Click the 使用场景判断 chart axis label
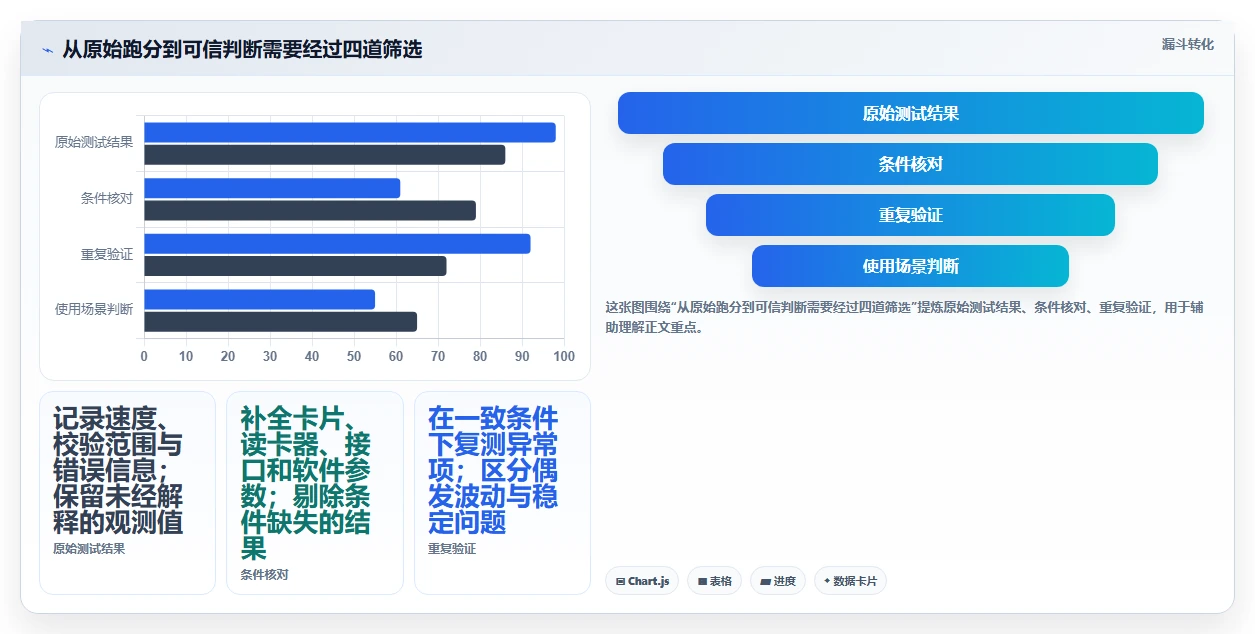Viewport: 1255px width, 634px height. click(x=94, y=310)
